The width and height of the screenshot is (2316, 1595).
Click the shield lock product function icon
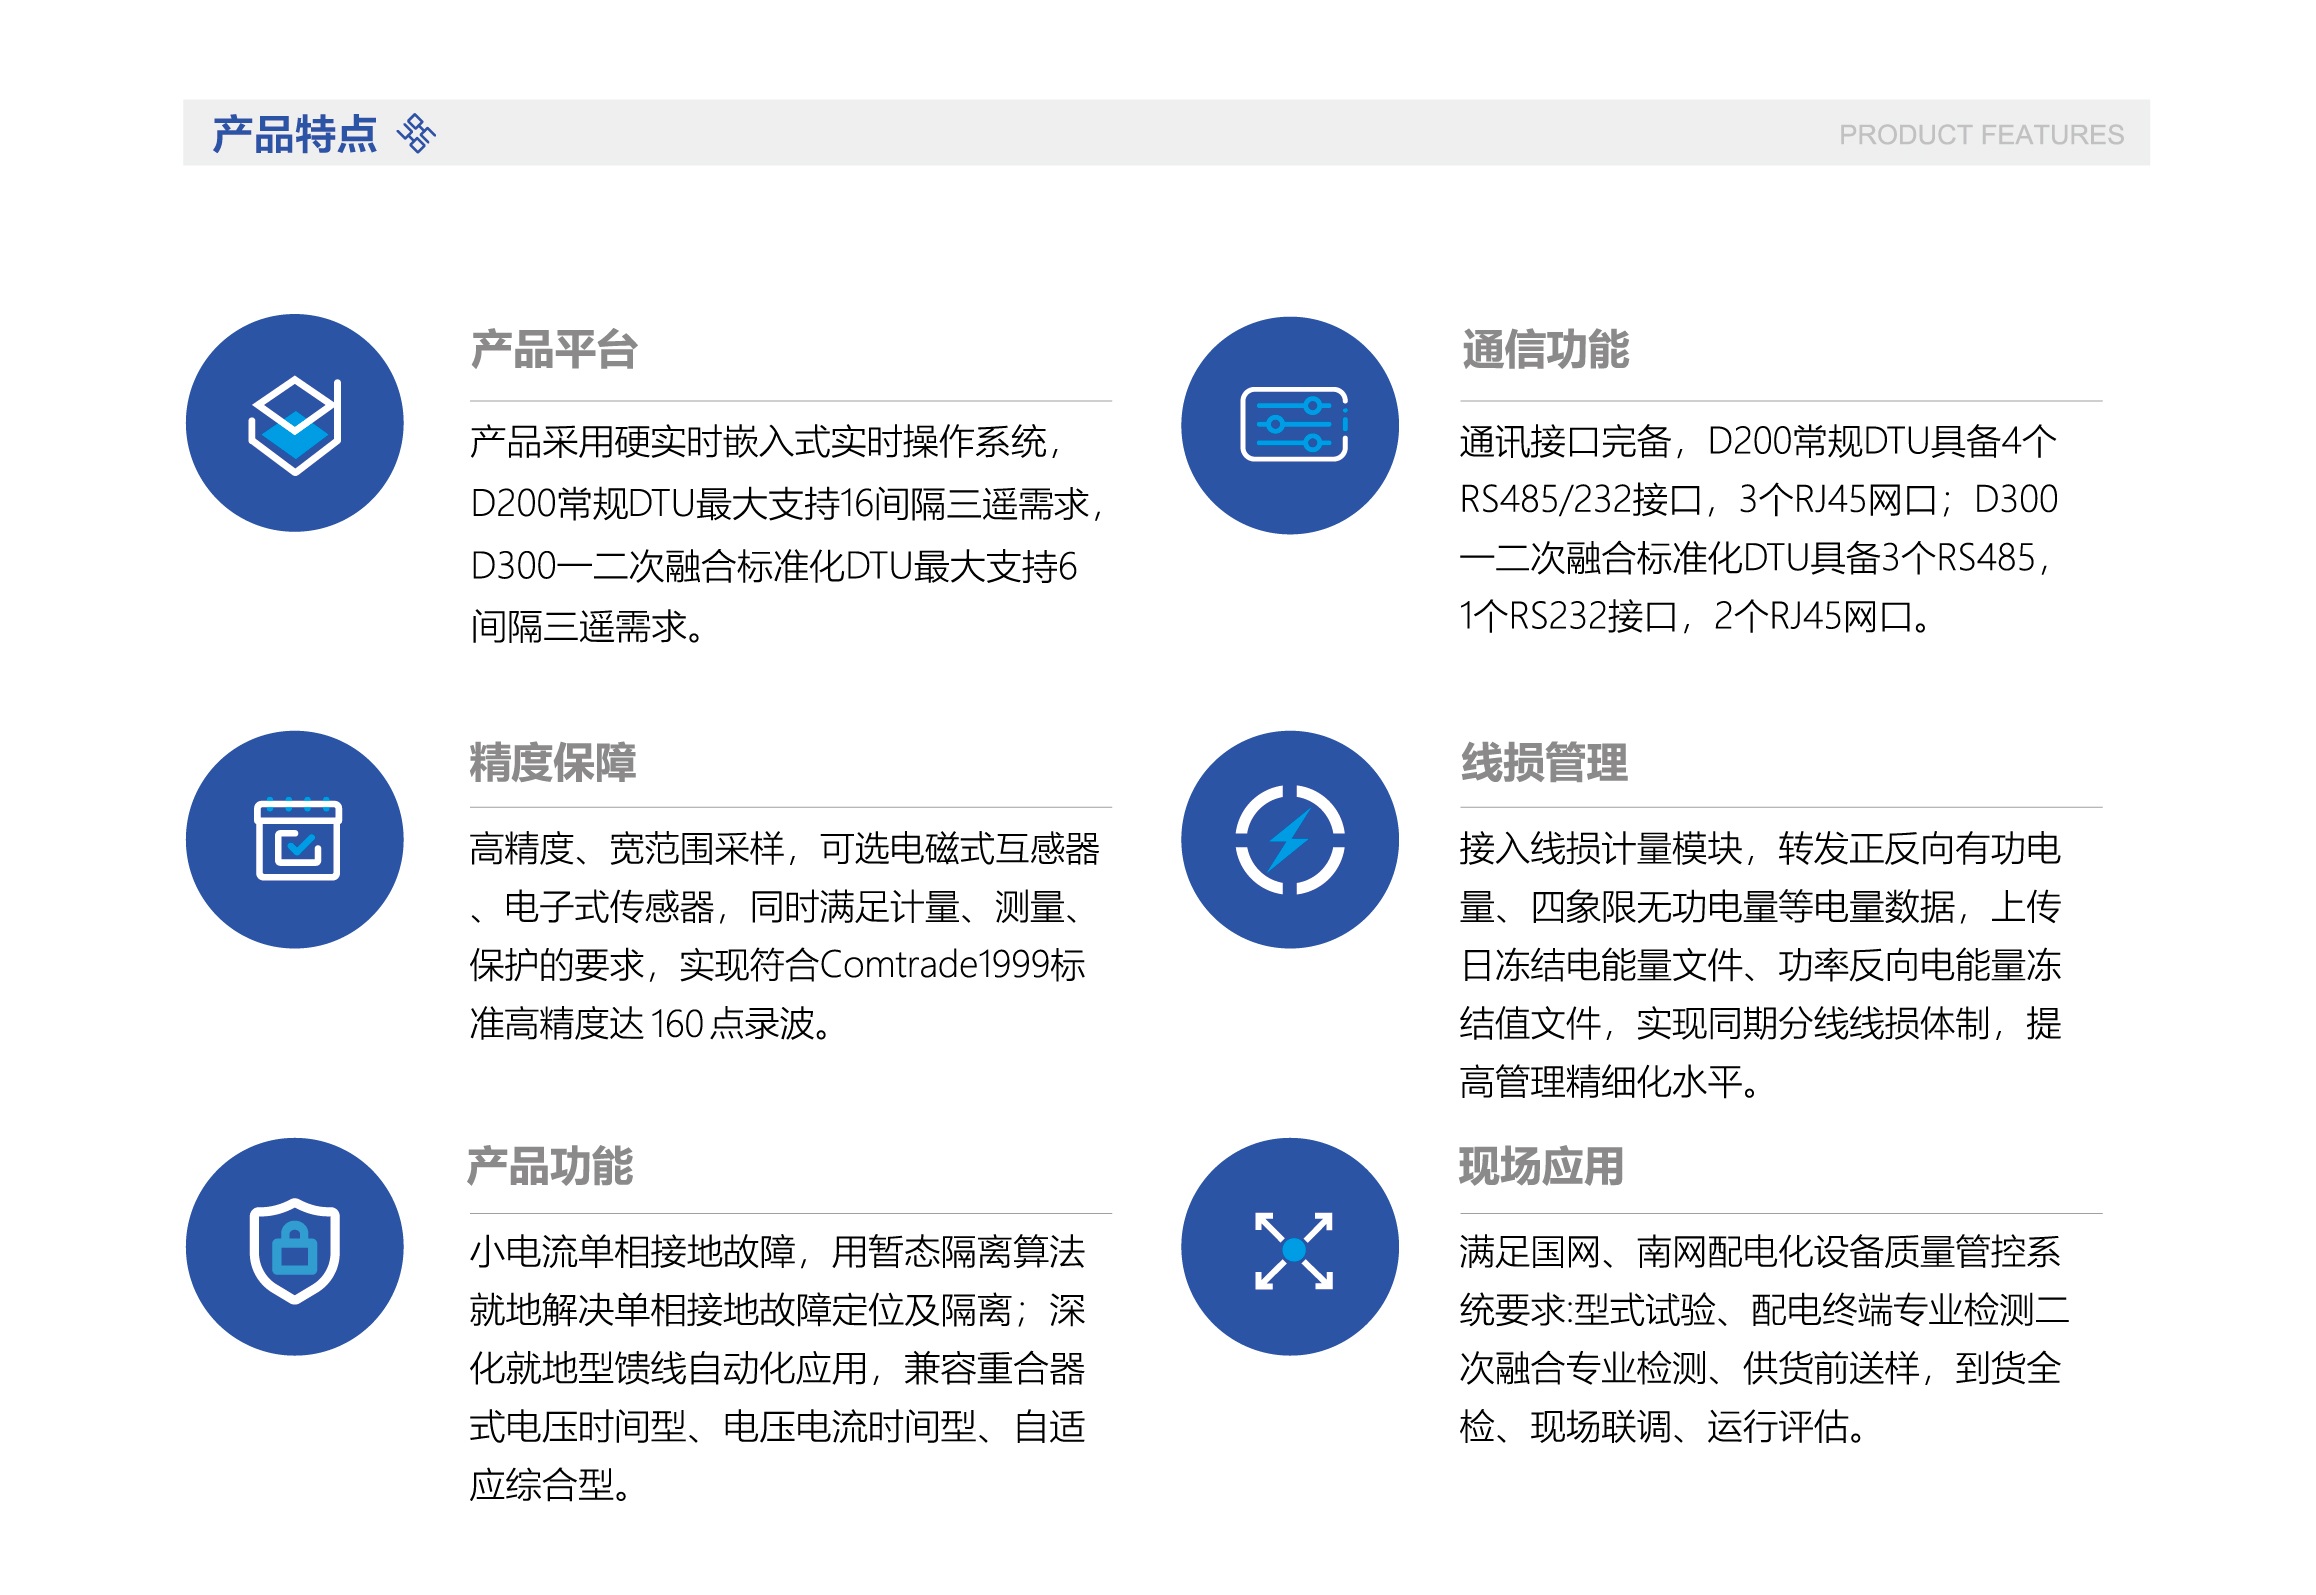[x=295, y=1249]
